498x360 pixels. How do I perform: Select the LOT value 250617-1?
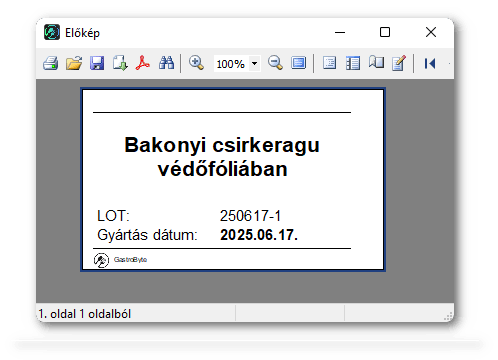pos(250,216)
